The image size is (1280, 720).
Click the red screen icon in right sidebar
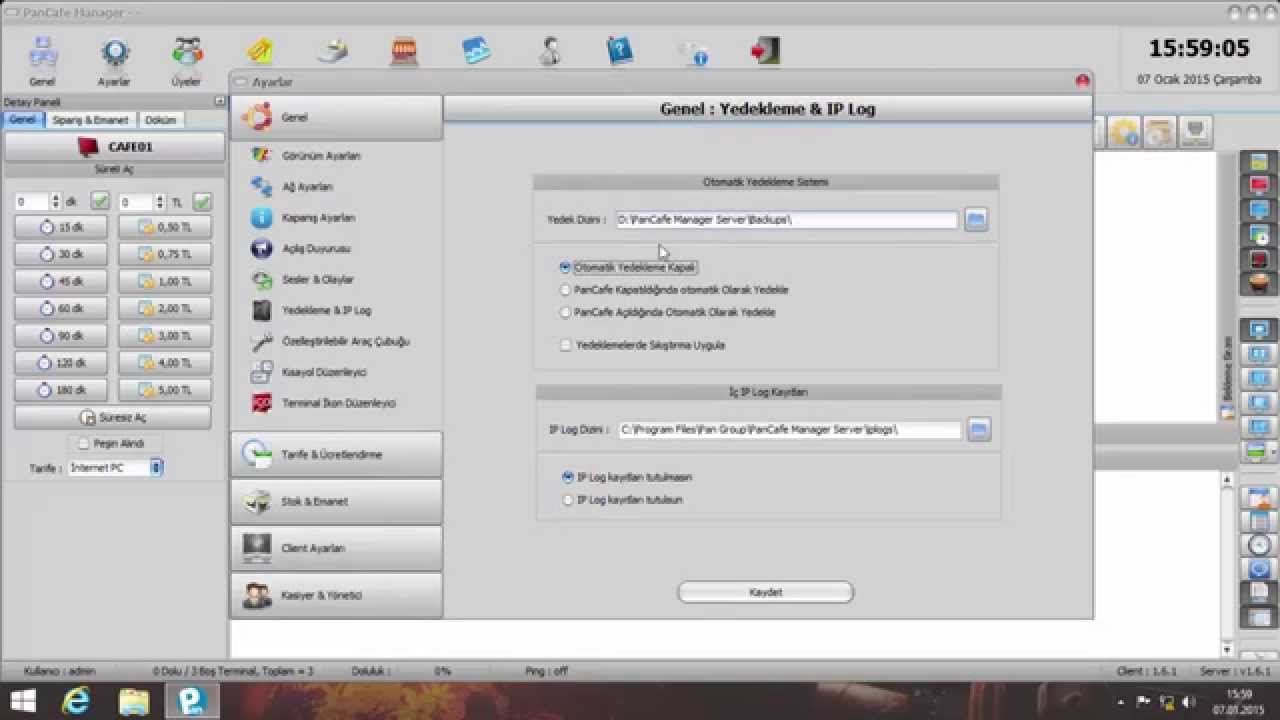[x=1259, y=185]
